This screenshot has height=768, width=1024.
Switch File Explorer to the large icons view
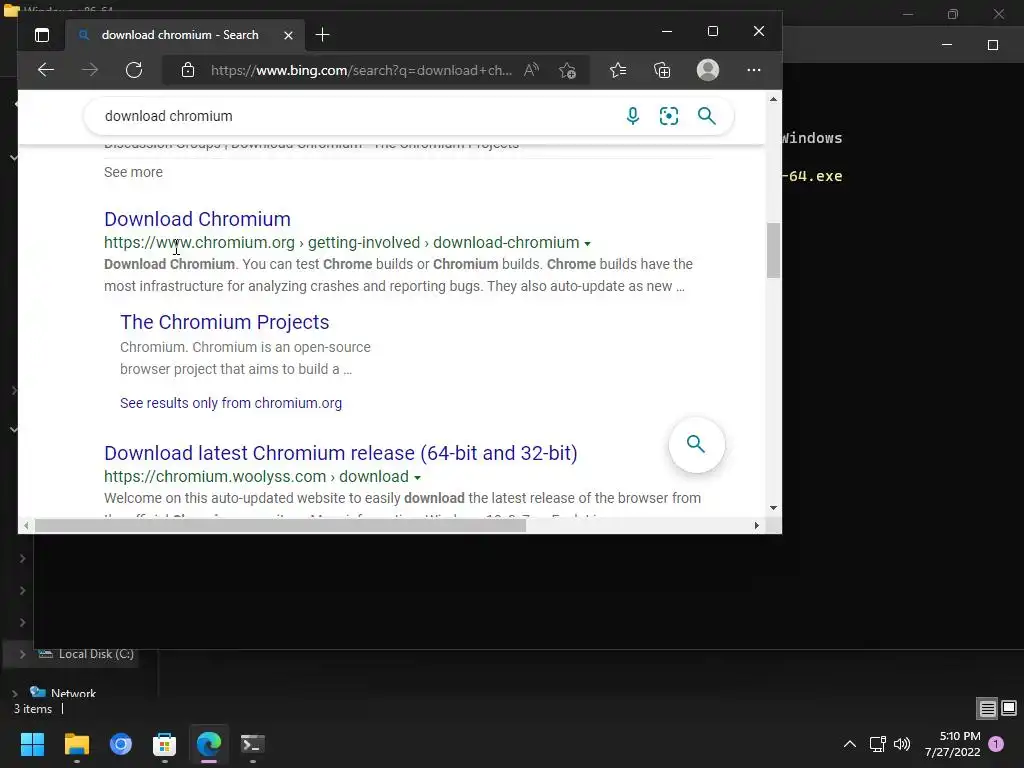(1009, 708)
